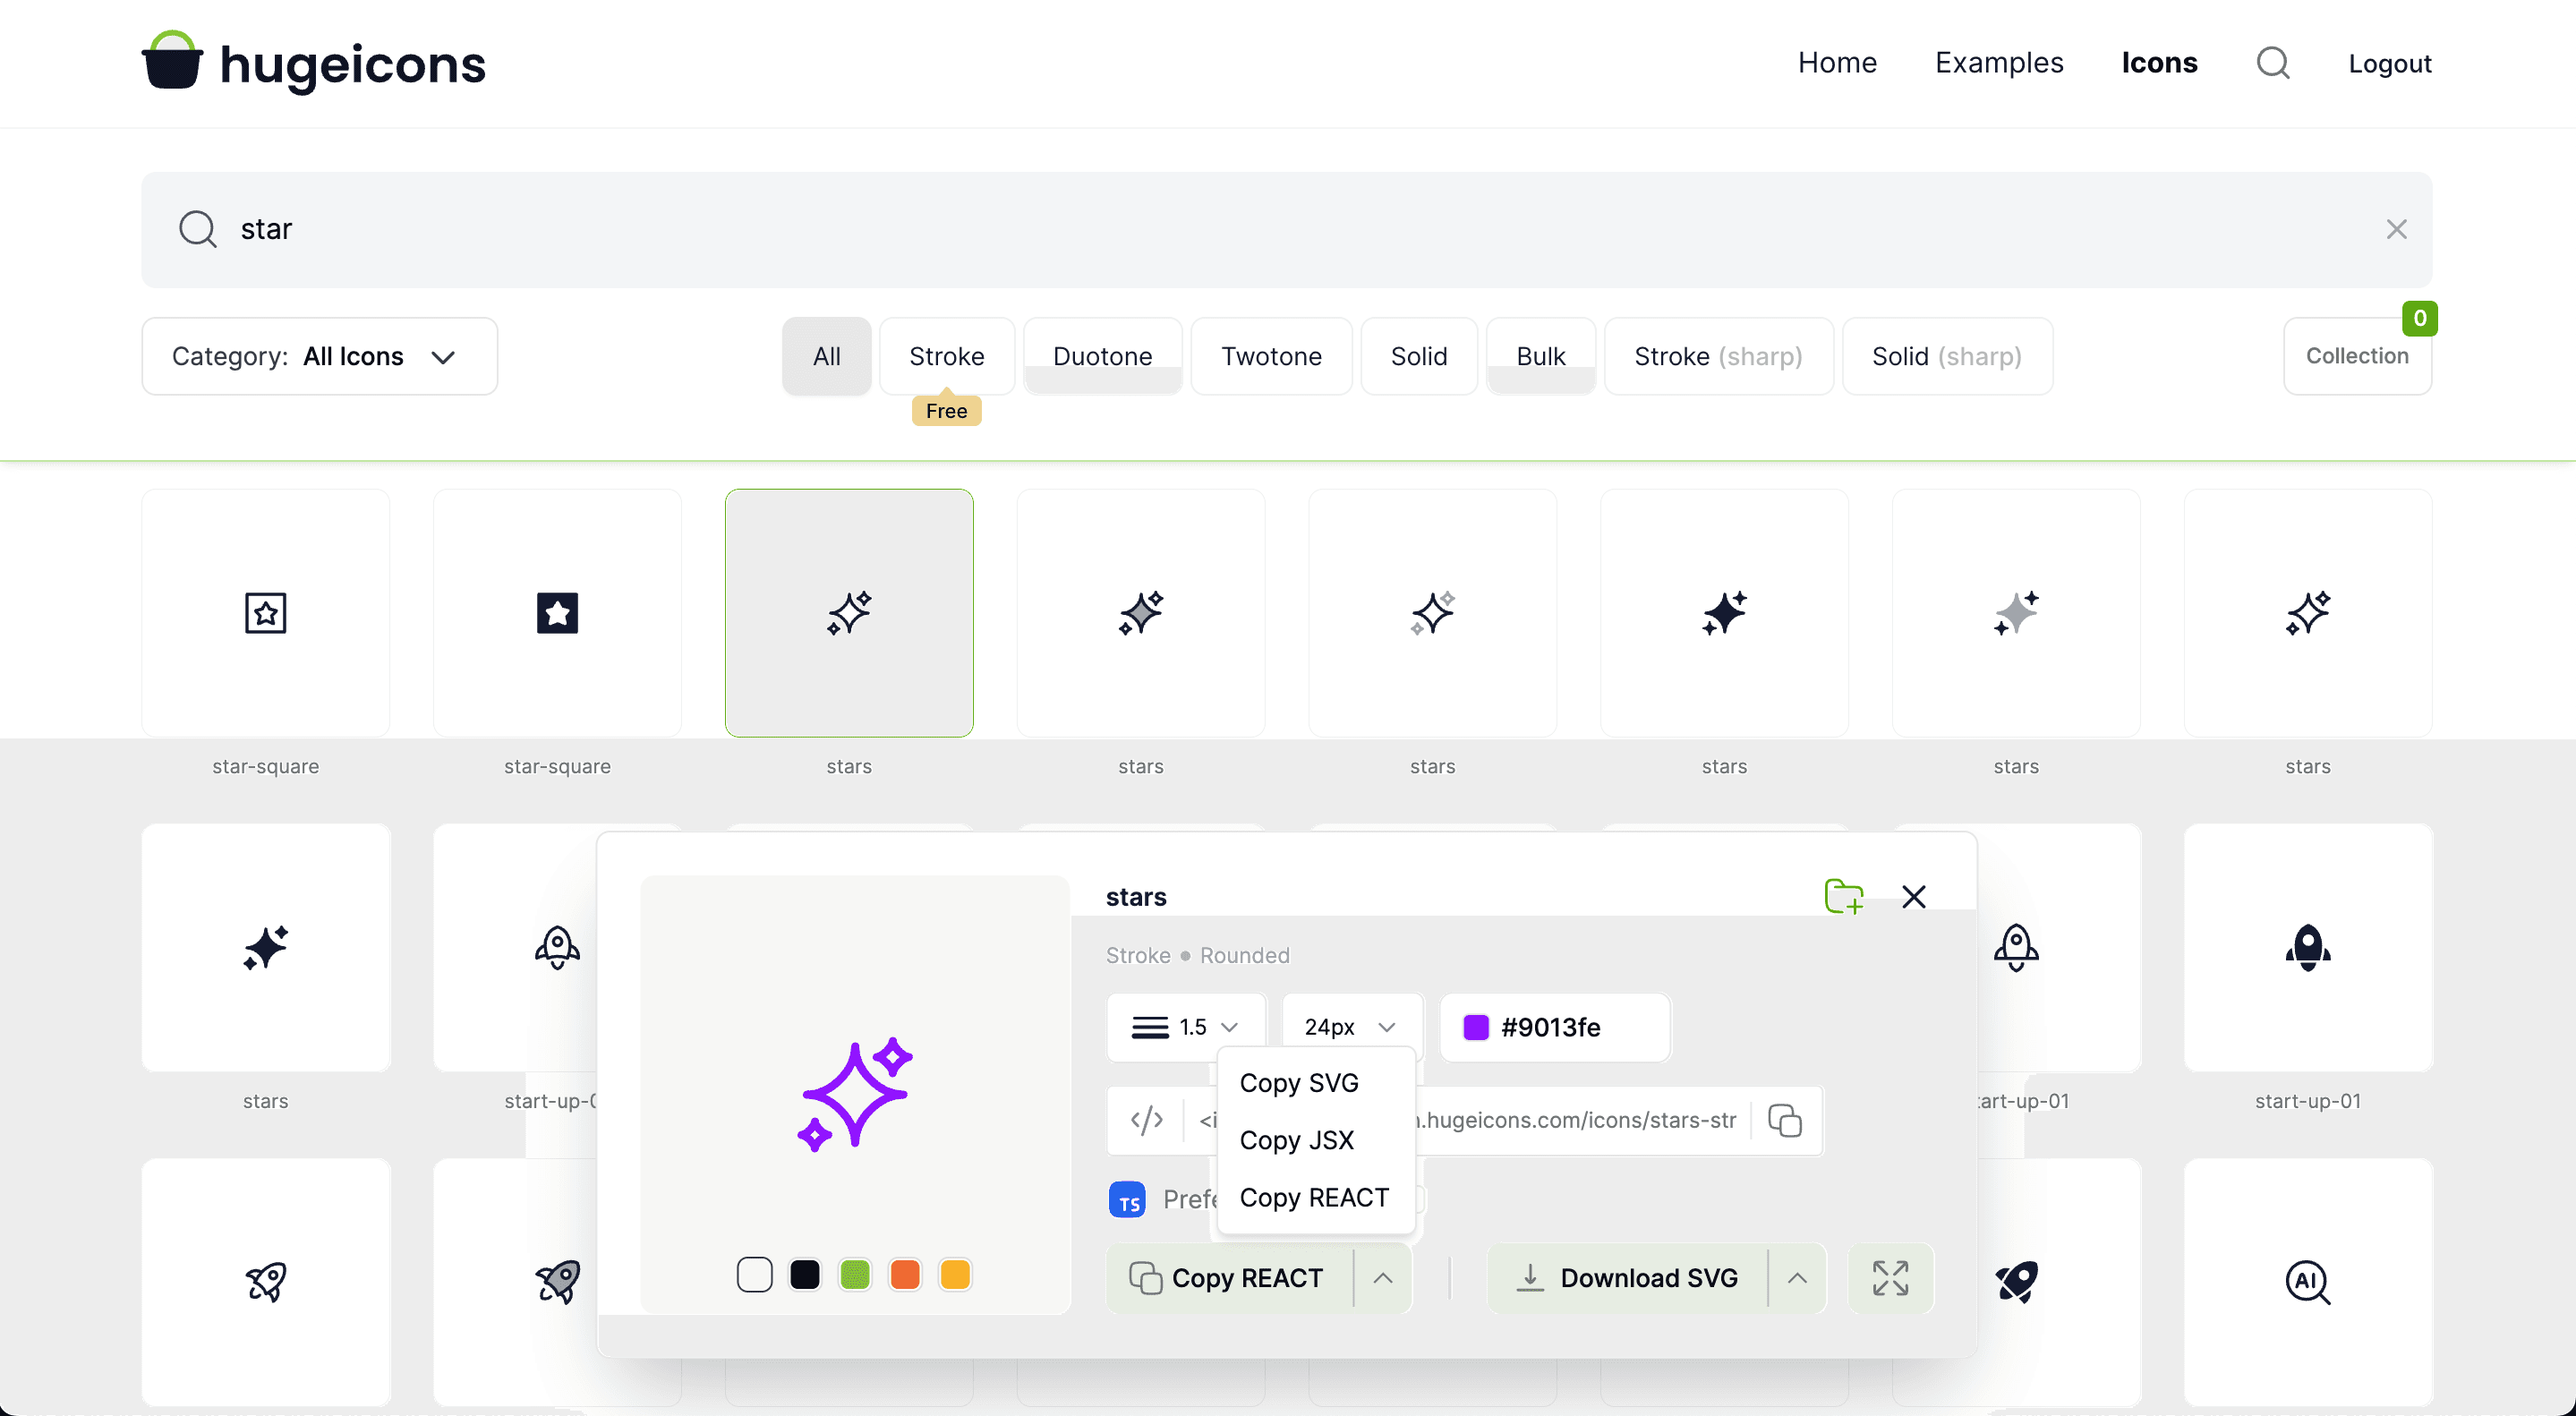Select the solid rocket card labeled start-up-01
2576x1416 pixels.
(x=2307, y=947)
